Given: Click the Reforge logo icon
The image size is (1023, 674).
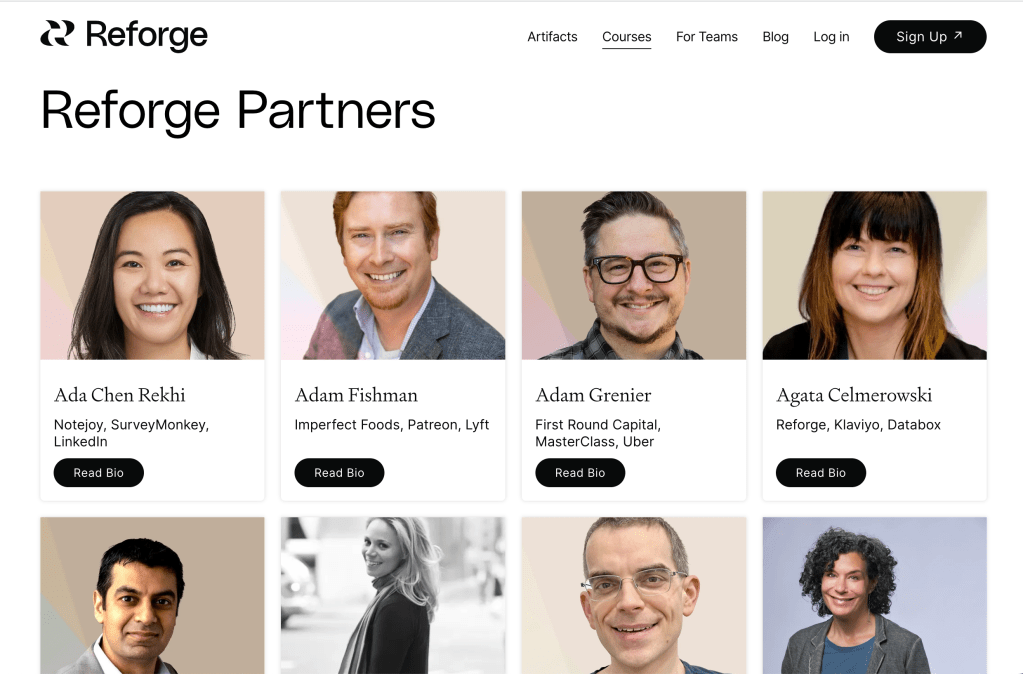Looking at the screenshot, I should 57,35.
